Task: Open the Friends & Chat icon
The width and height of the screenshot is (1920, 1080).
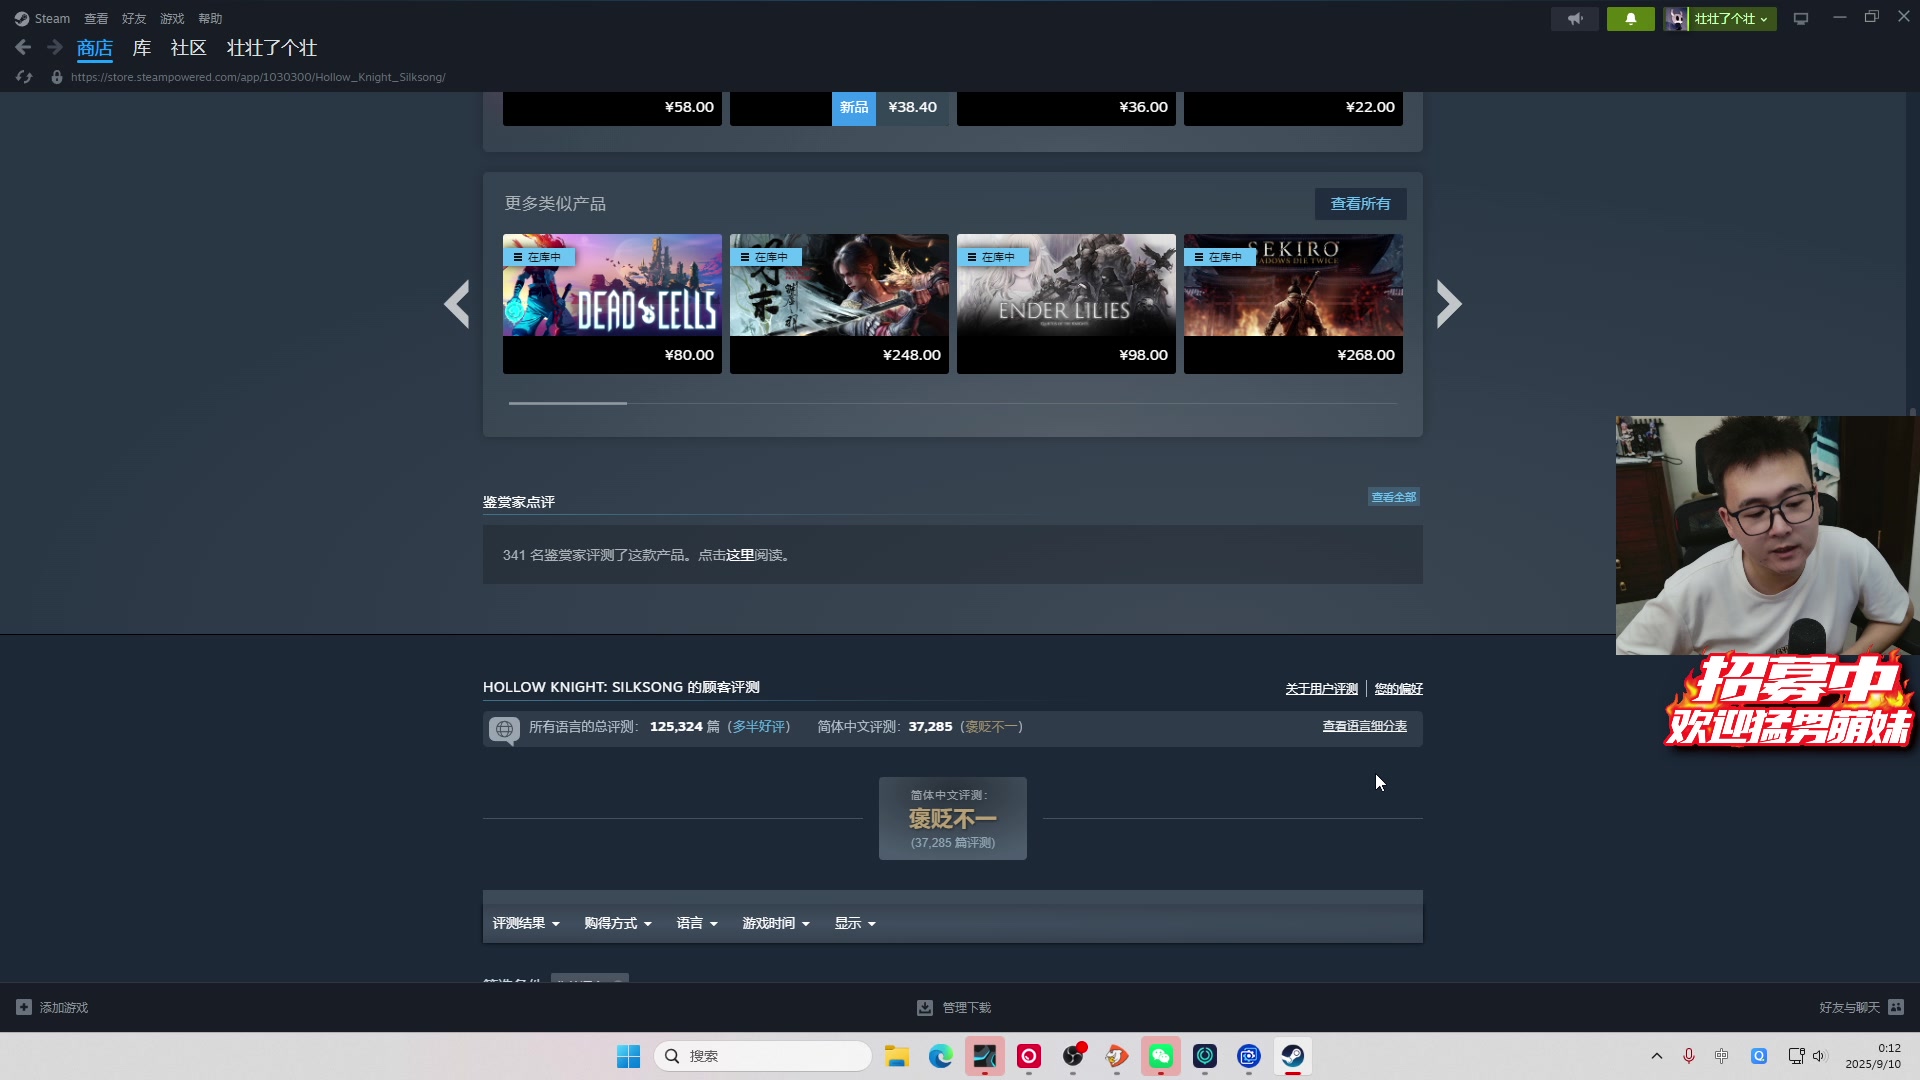Action: [1896, 1007]
